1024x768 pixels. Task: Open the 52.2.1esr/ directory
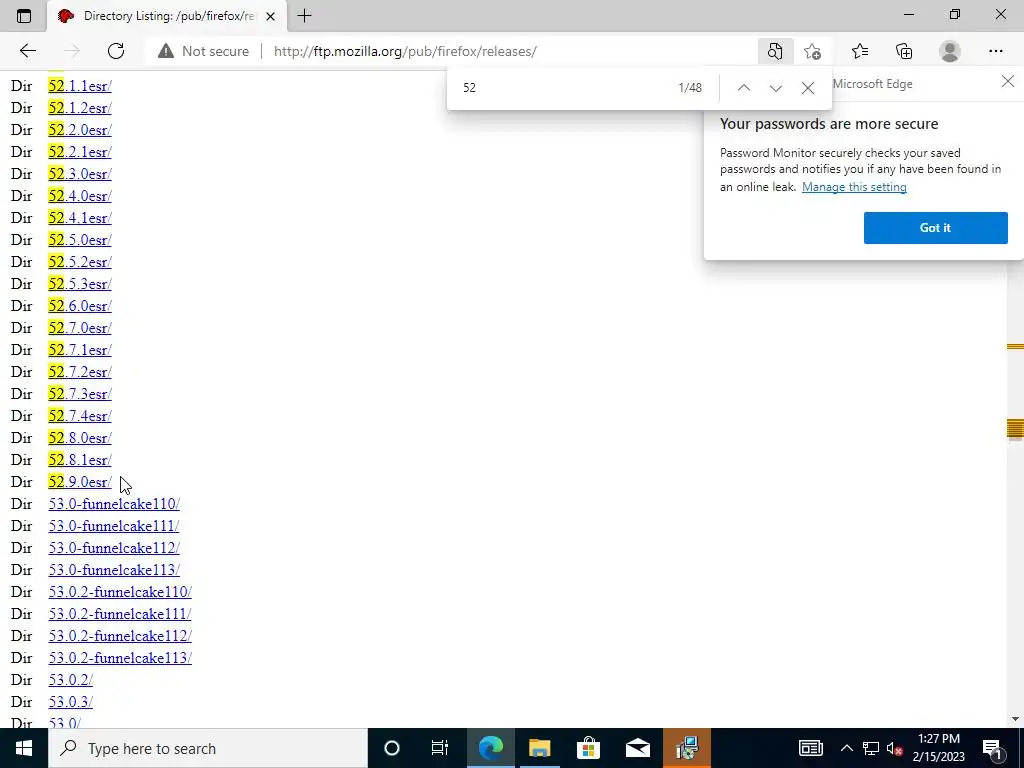pos(80,152)
